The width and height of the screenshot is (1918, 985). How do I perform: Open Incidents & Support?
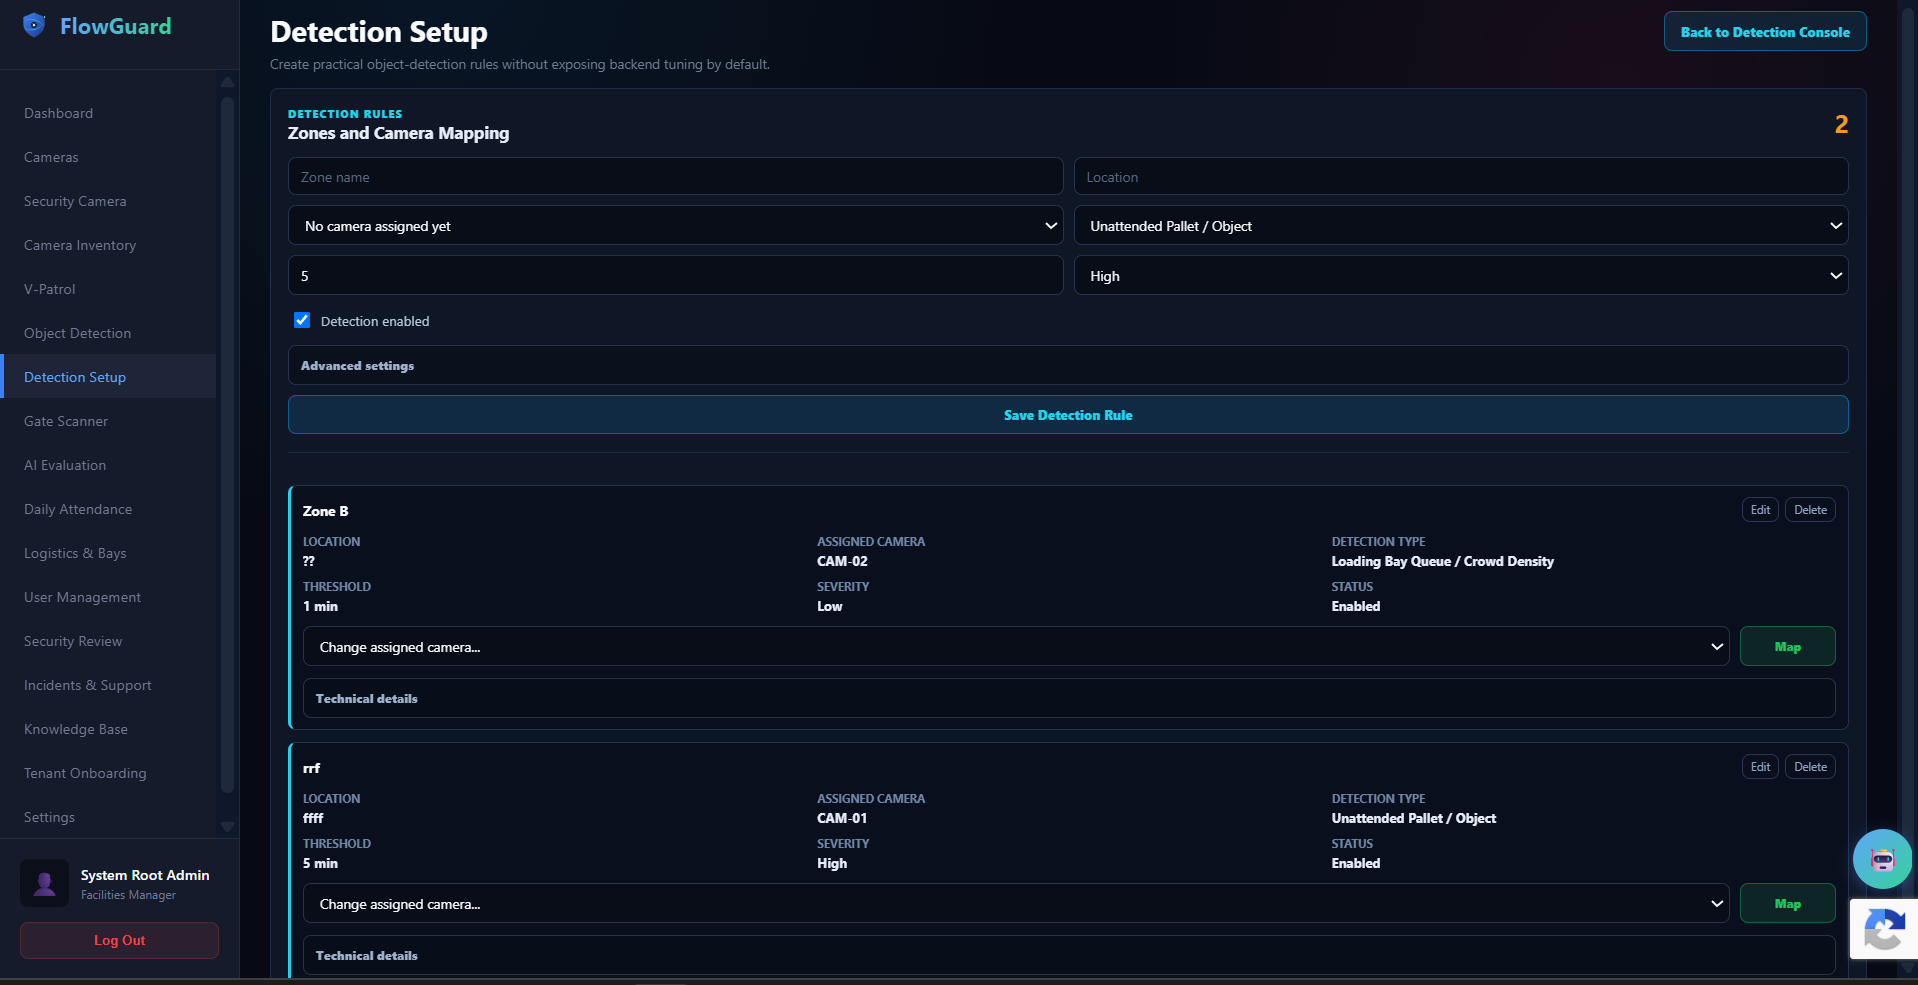108,685
